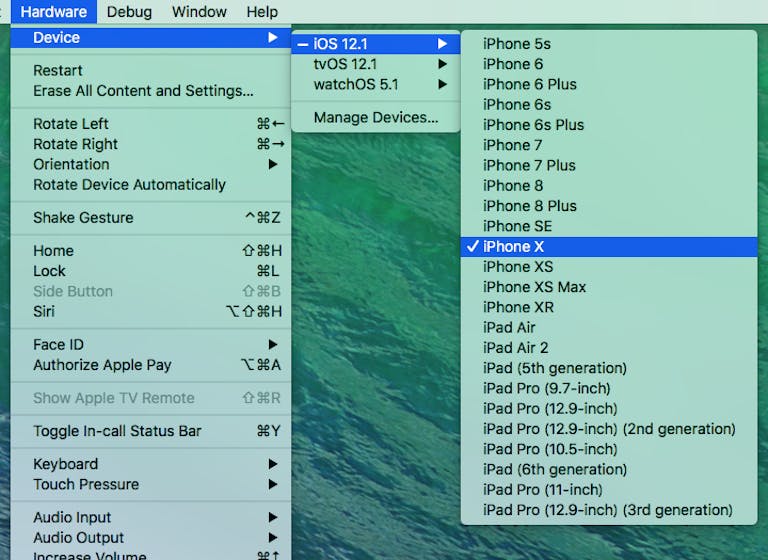Image resolution: width=768 pixels, height=560 pixels.
Task: Expand the Face ID submenu
Action: [151, 345]
